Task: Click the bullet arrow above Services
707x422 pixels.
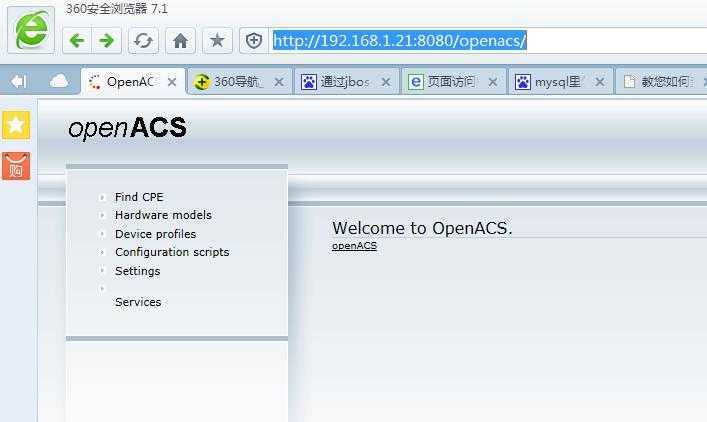Action: pos(102,289)
